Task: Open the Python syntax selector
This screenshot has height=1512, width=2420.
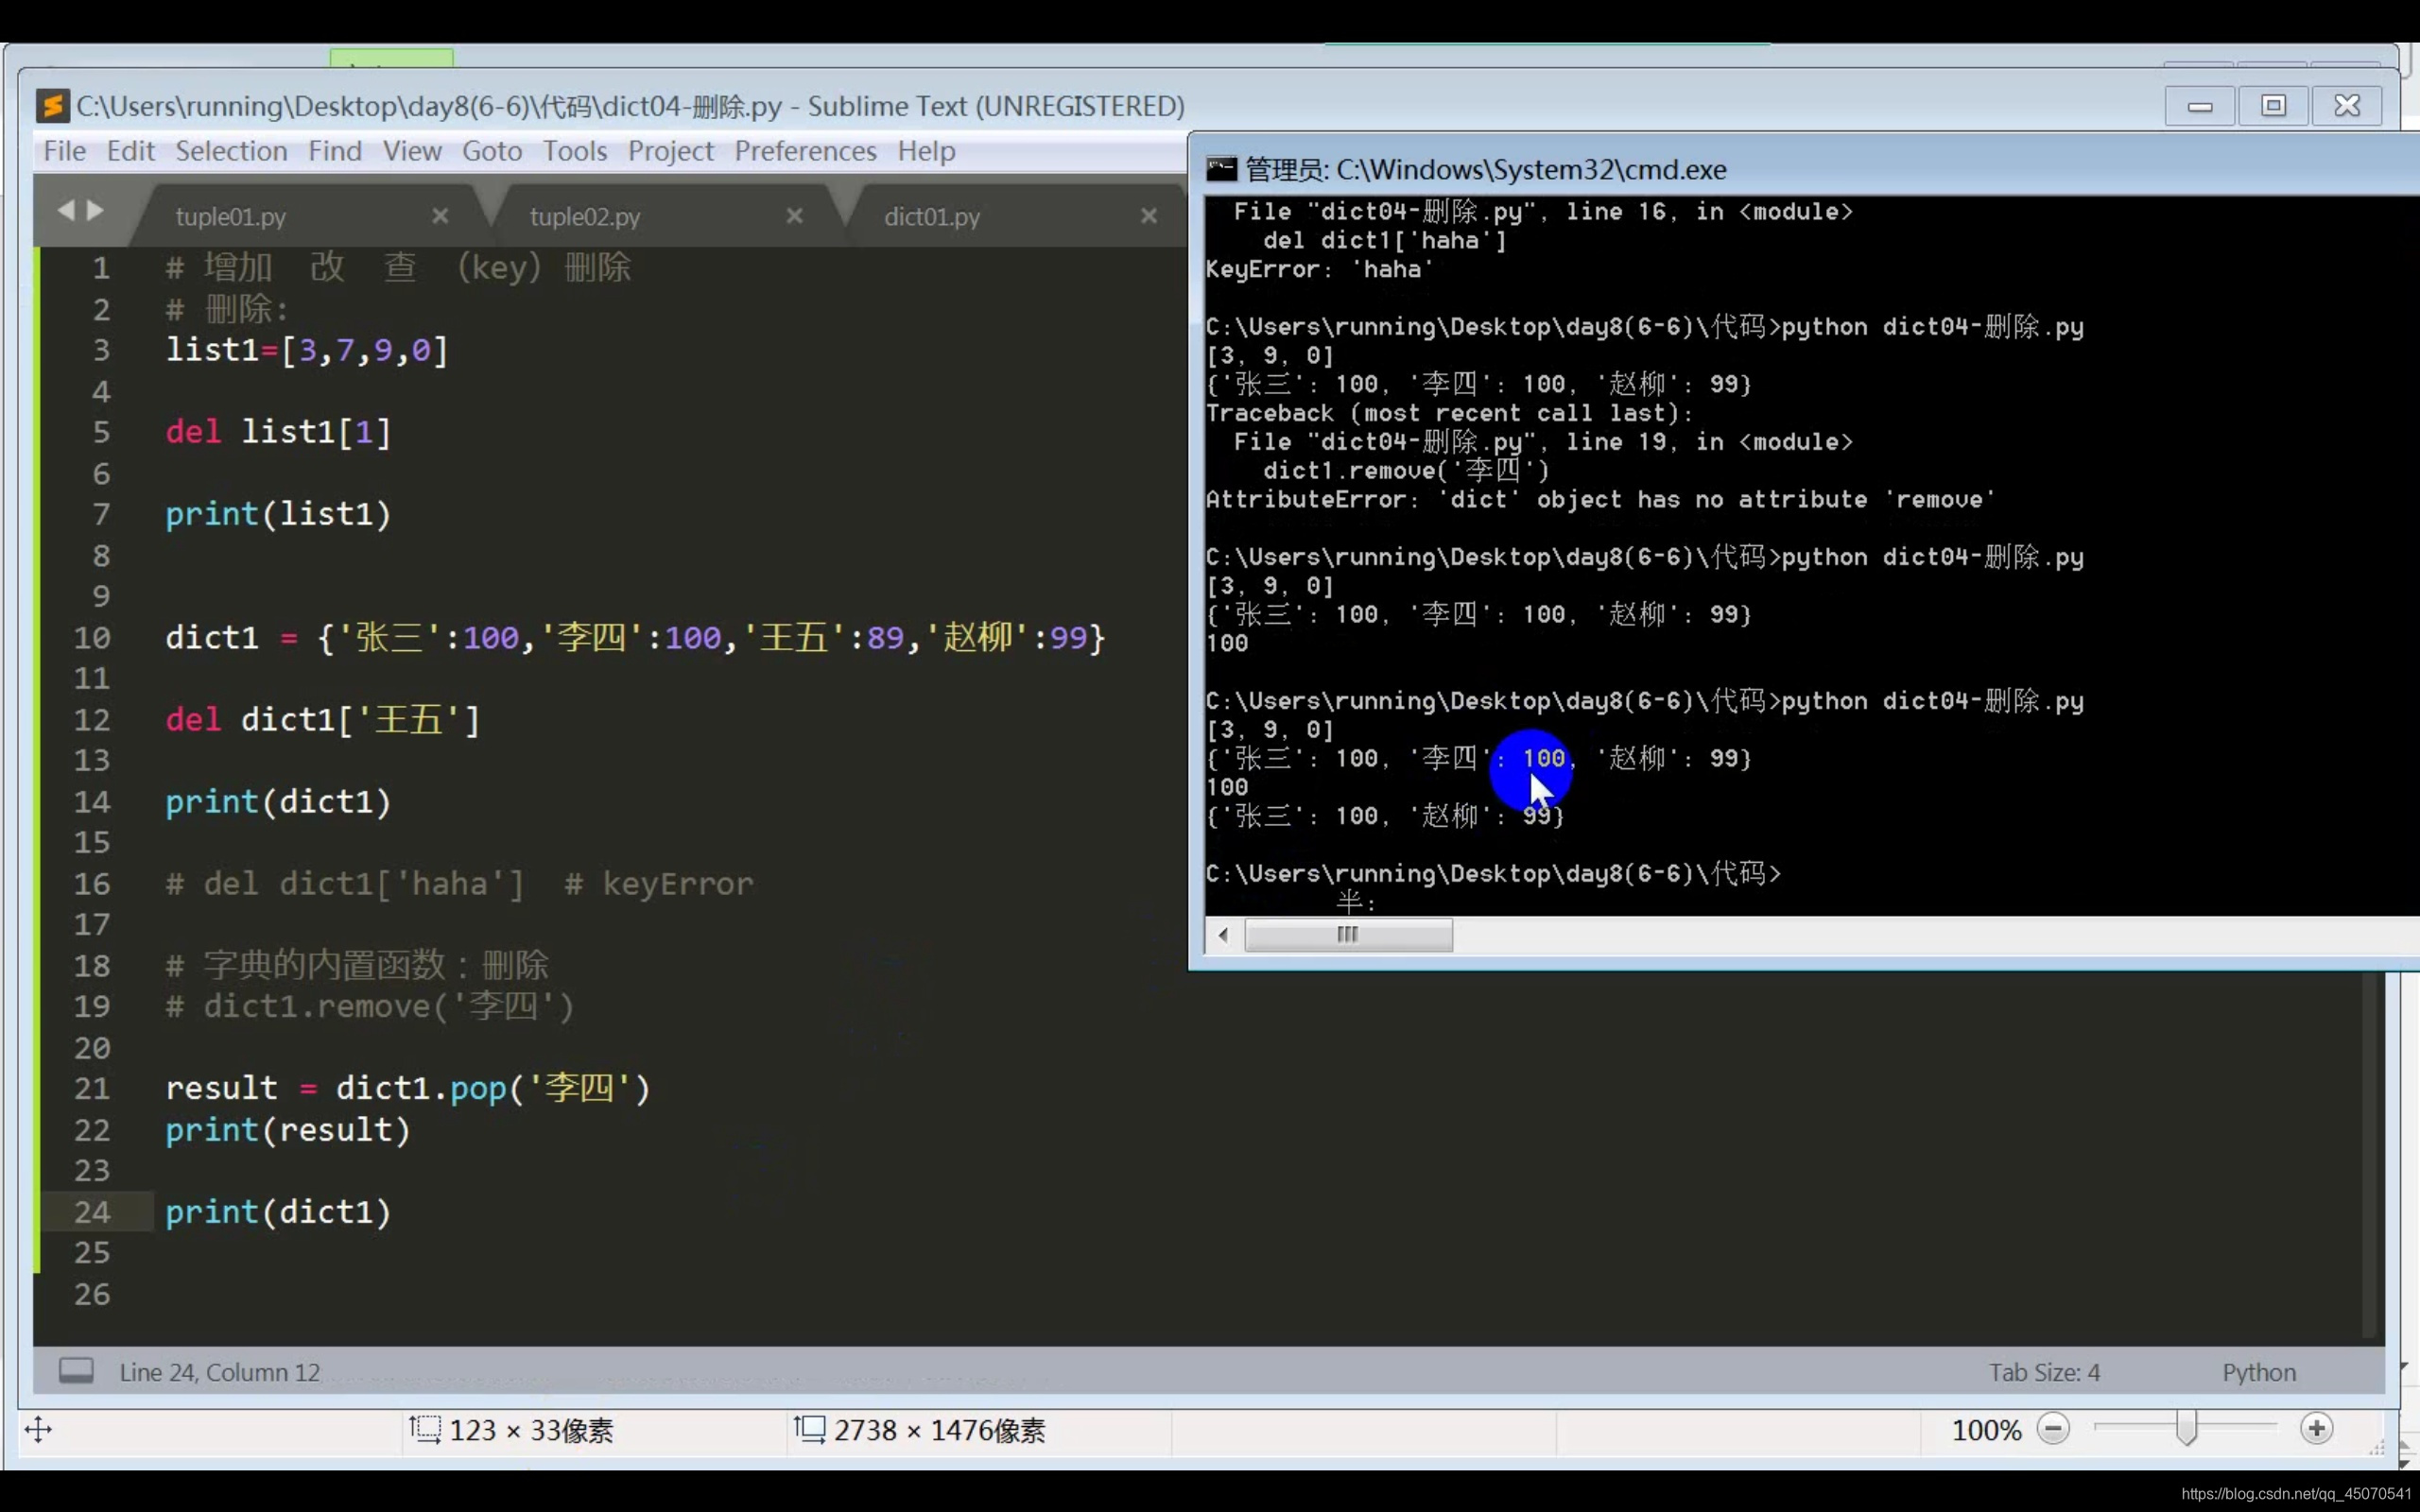Action: [2259, 1372]
